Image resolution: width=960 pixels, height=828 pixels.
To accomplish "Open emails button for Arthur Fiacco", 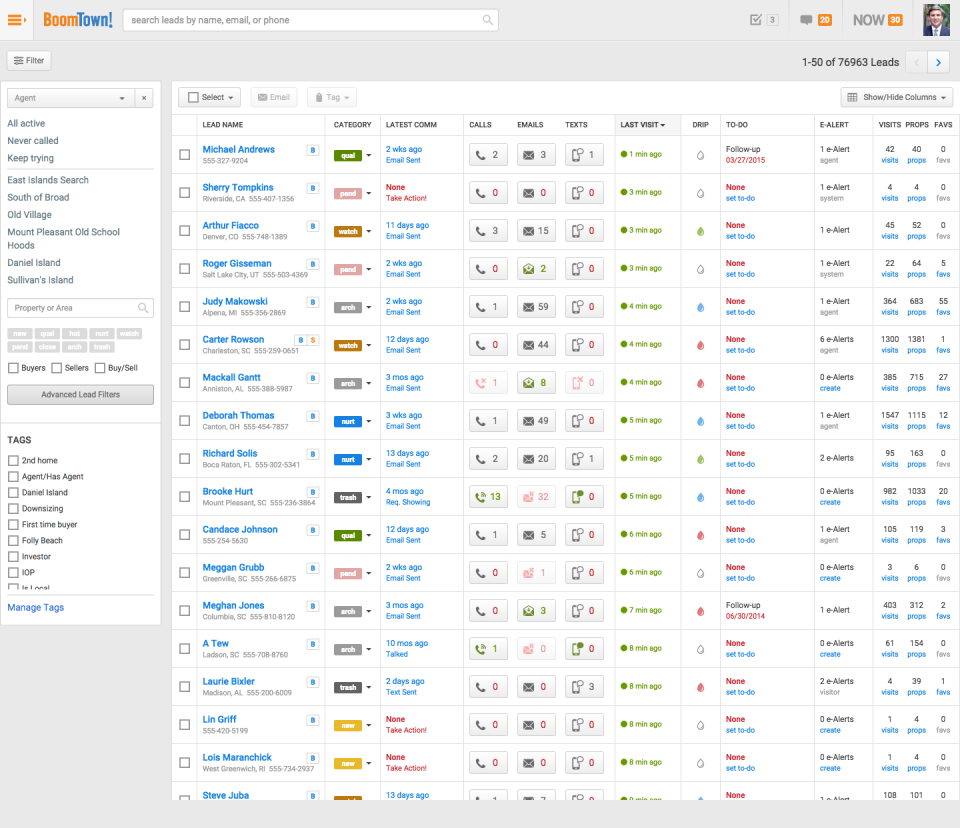I will coord(536,231).
